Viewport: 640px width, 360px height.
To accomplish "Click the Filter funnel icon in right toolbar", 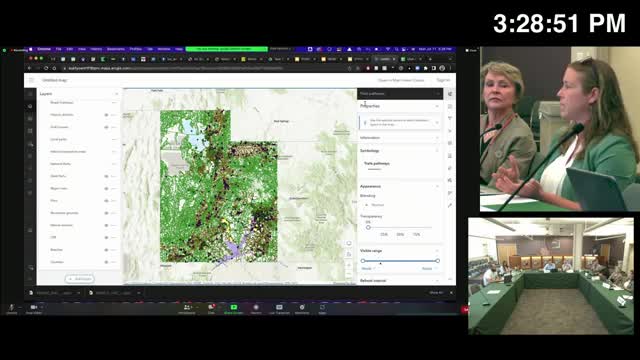I will (x=450, y=118).
